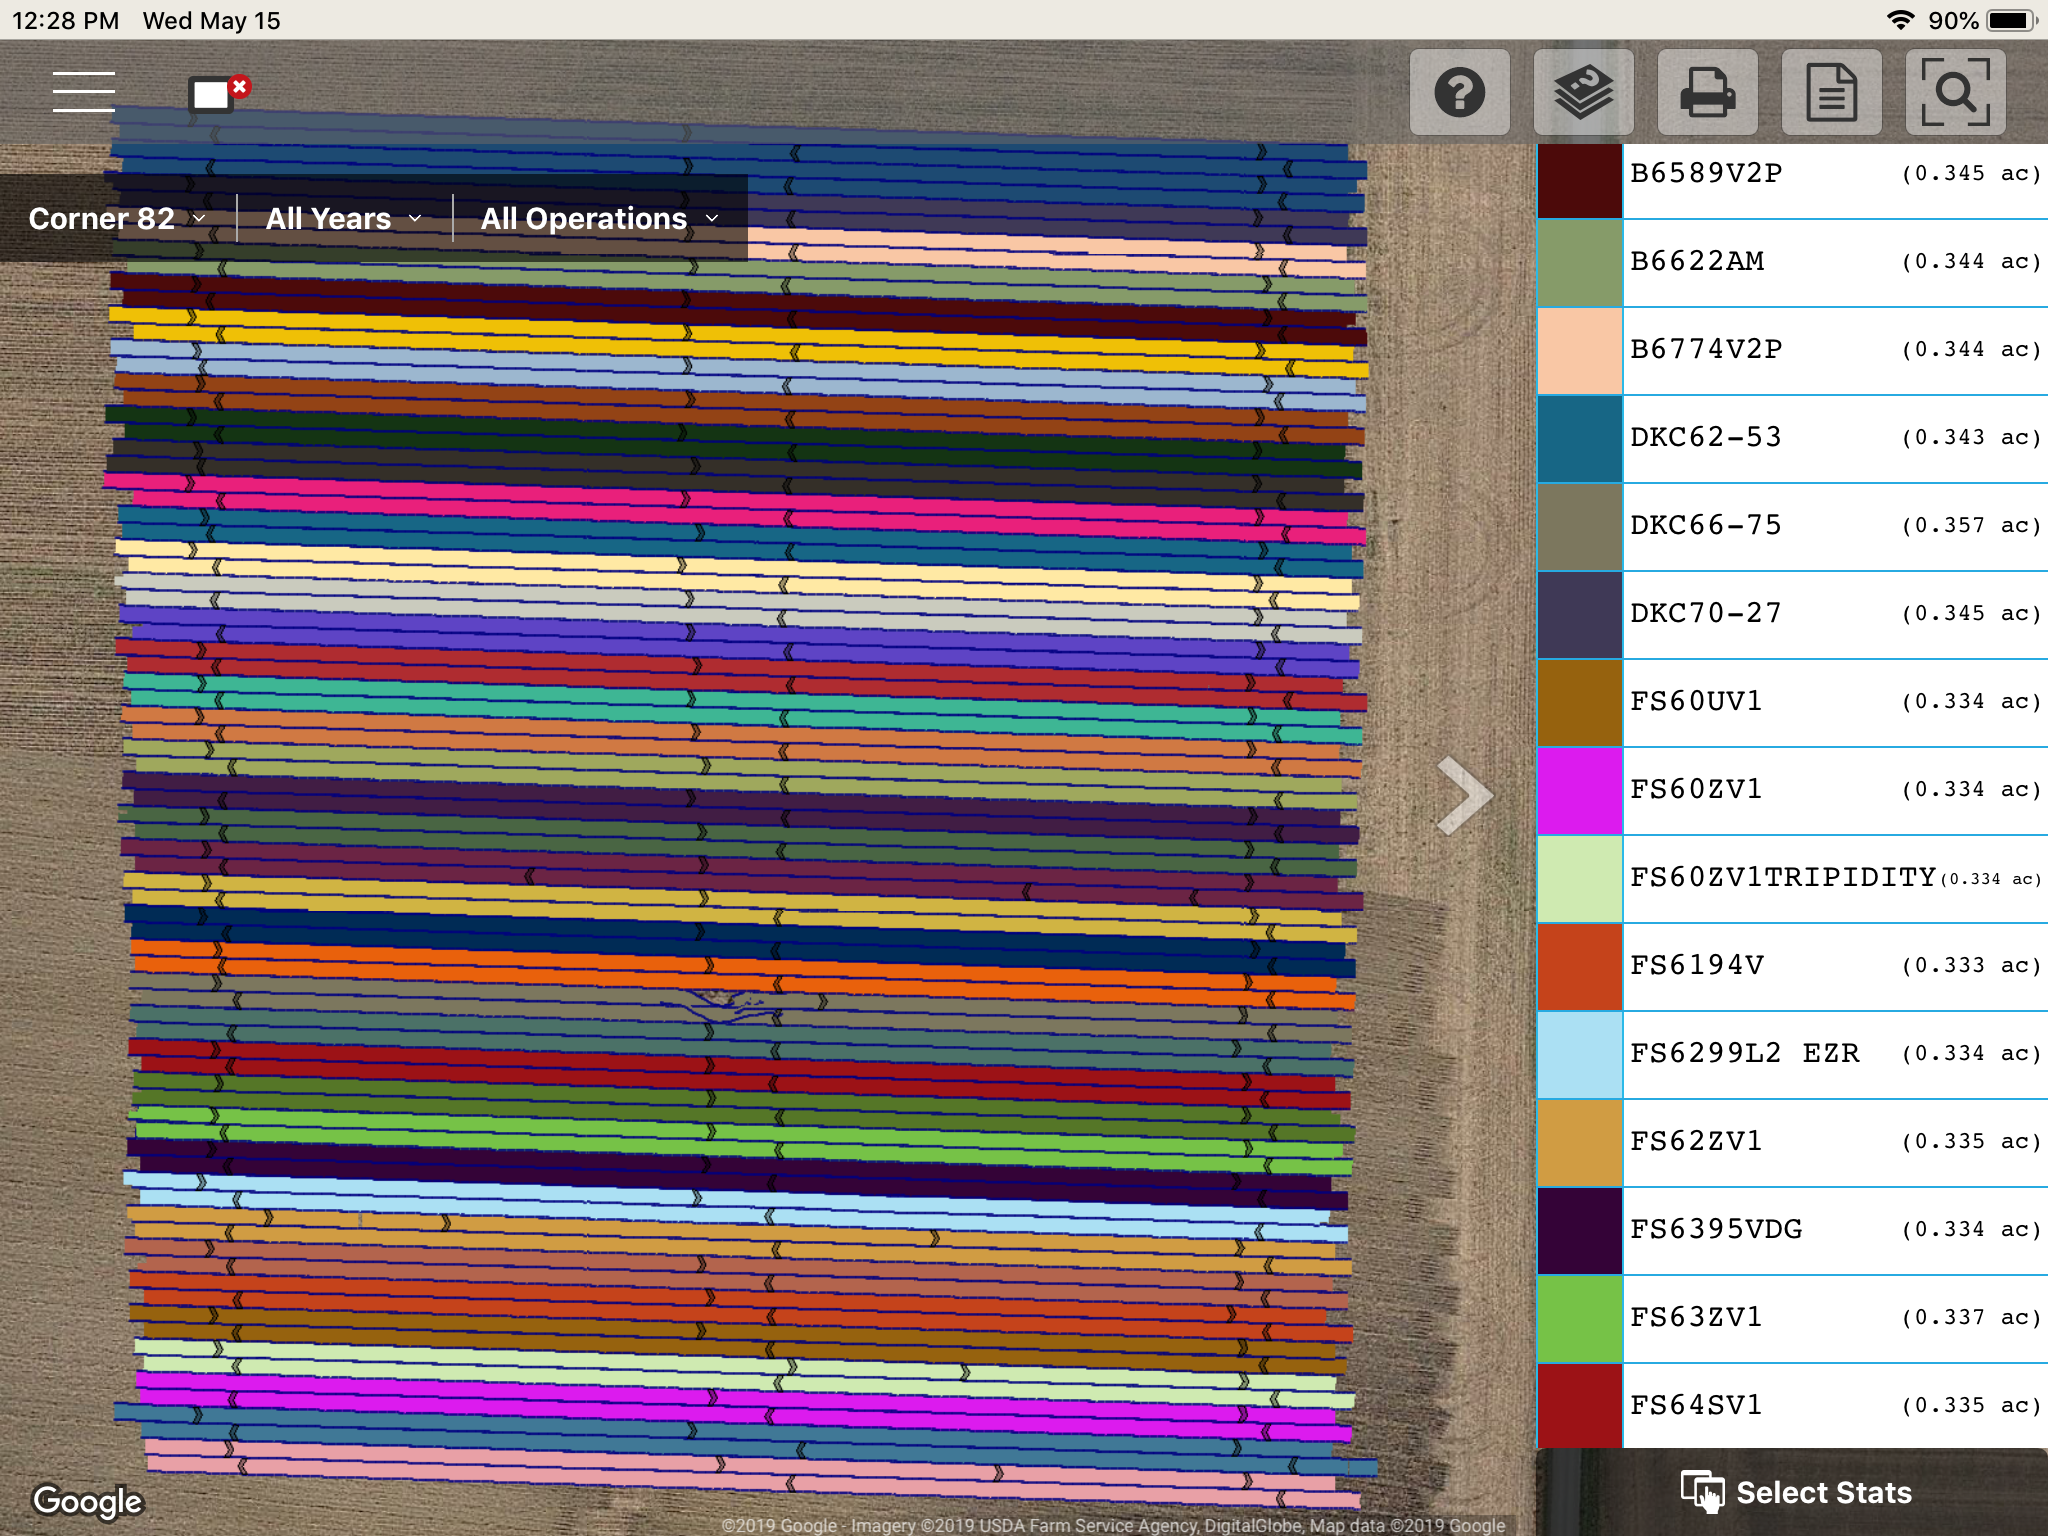Click the printer icon
The height and width of the screenshot is (1536, 2048).
pyautogui.click(x=1707, y=93)
